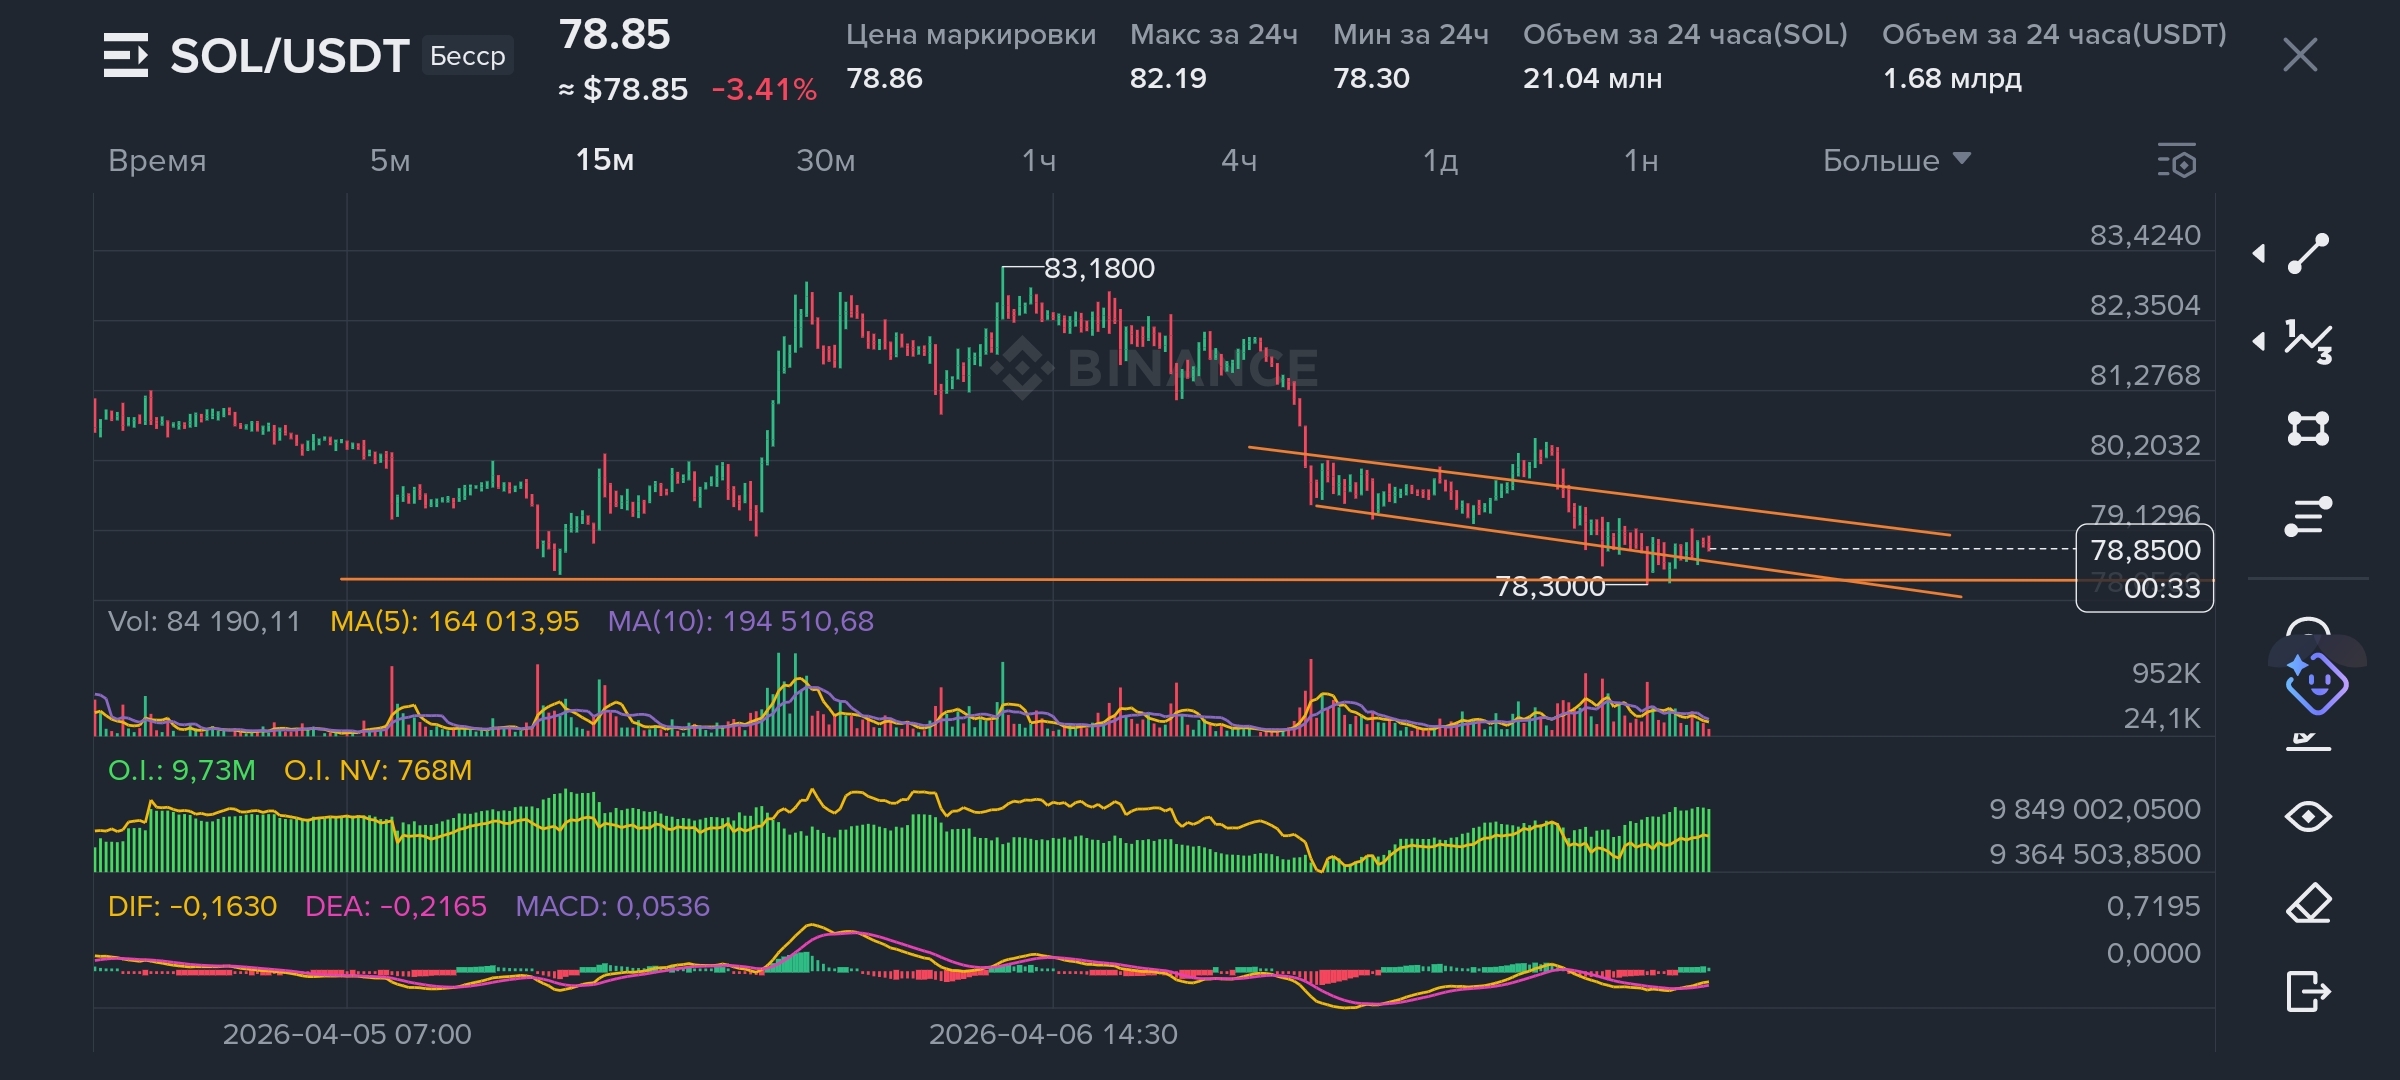Exit drawing mode with the logout-arrow icon
The image size is (2400, 1080).
click(x=2308, y=992)
